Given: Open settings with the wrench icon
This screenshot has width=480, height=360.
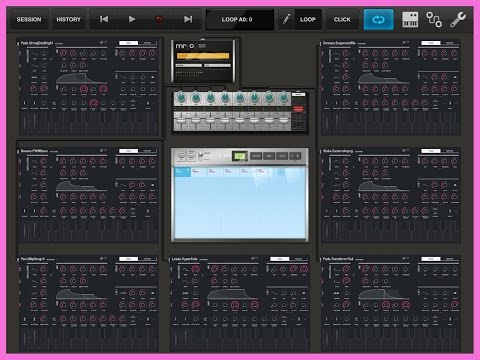Looking at the screenshot, I should coord(458,19).
